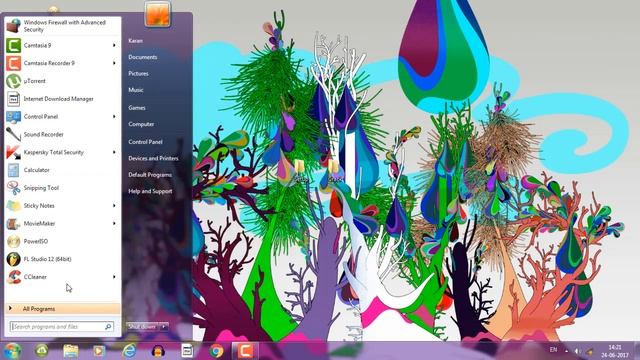
Task: Expand Kaspersky Total Security submenu arrow
Action: [114, 152]
